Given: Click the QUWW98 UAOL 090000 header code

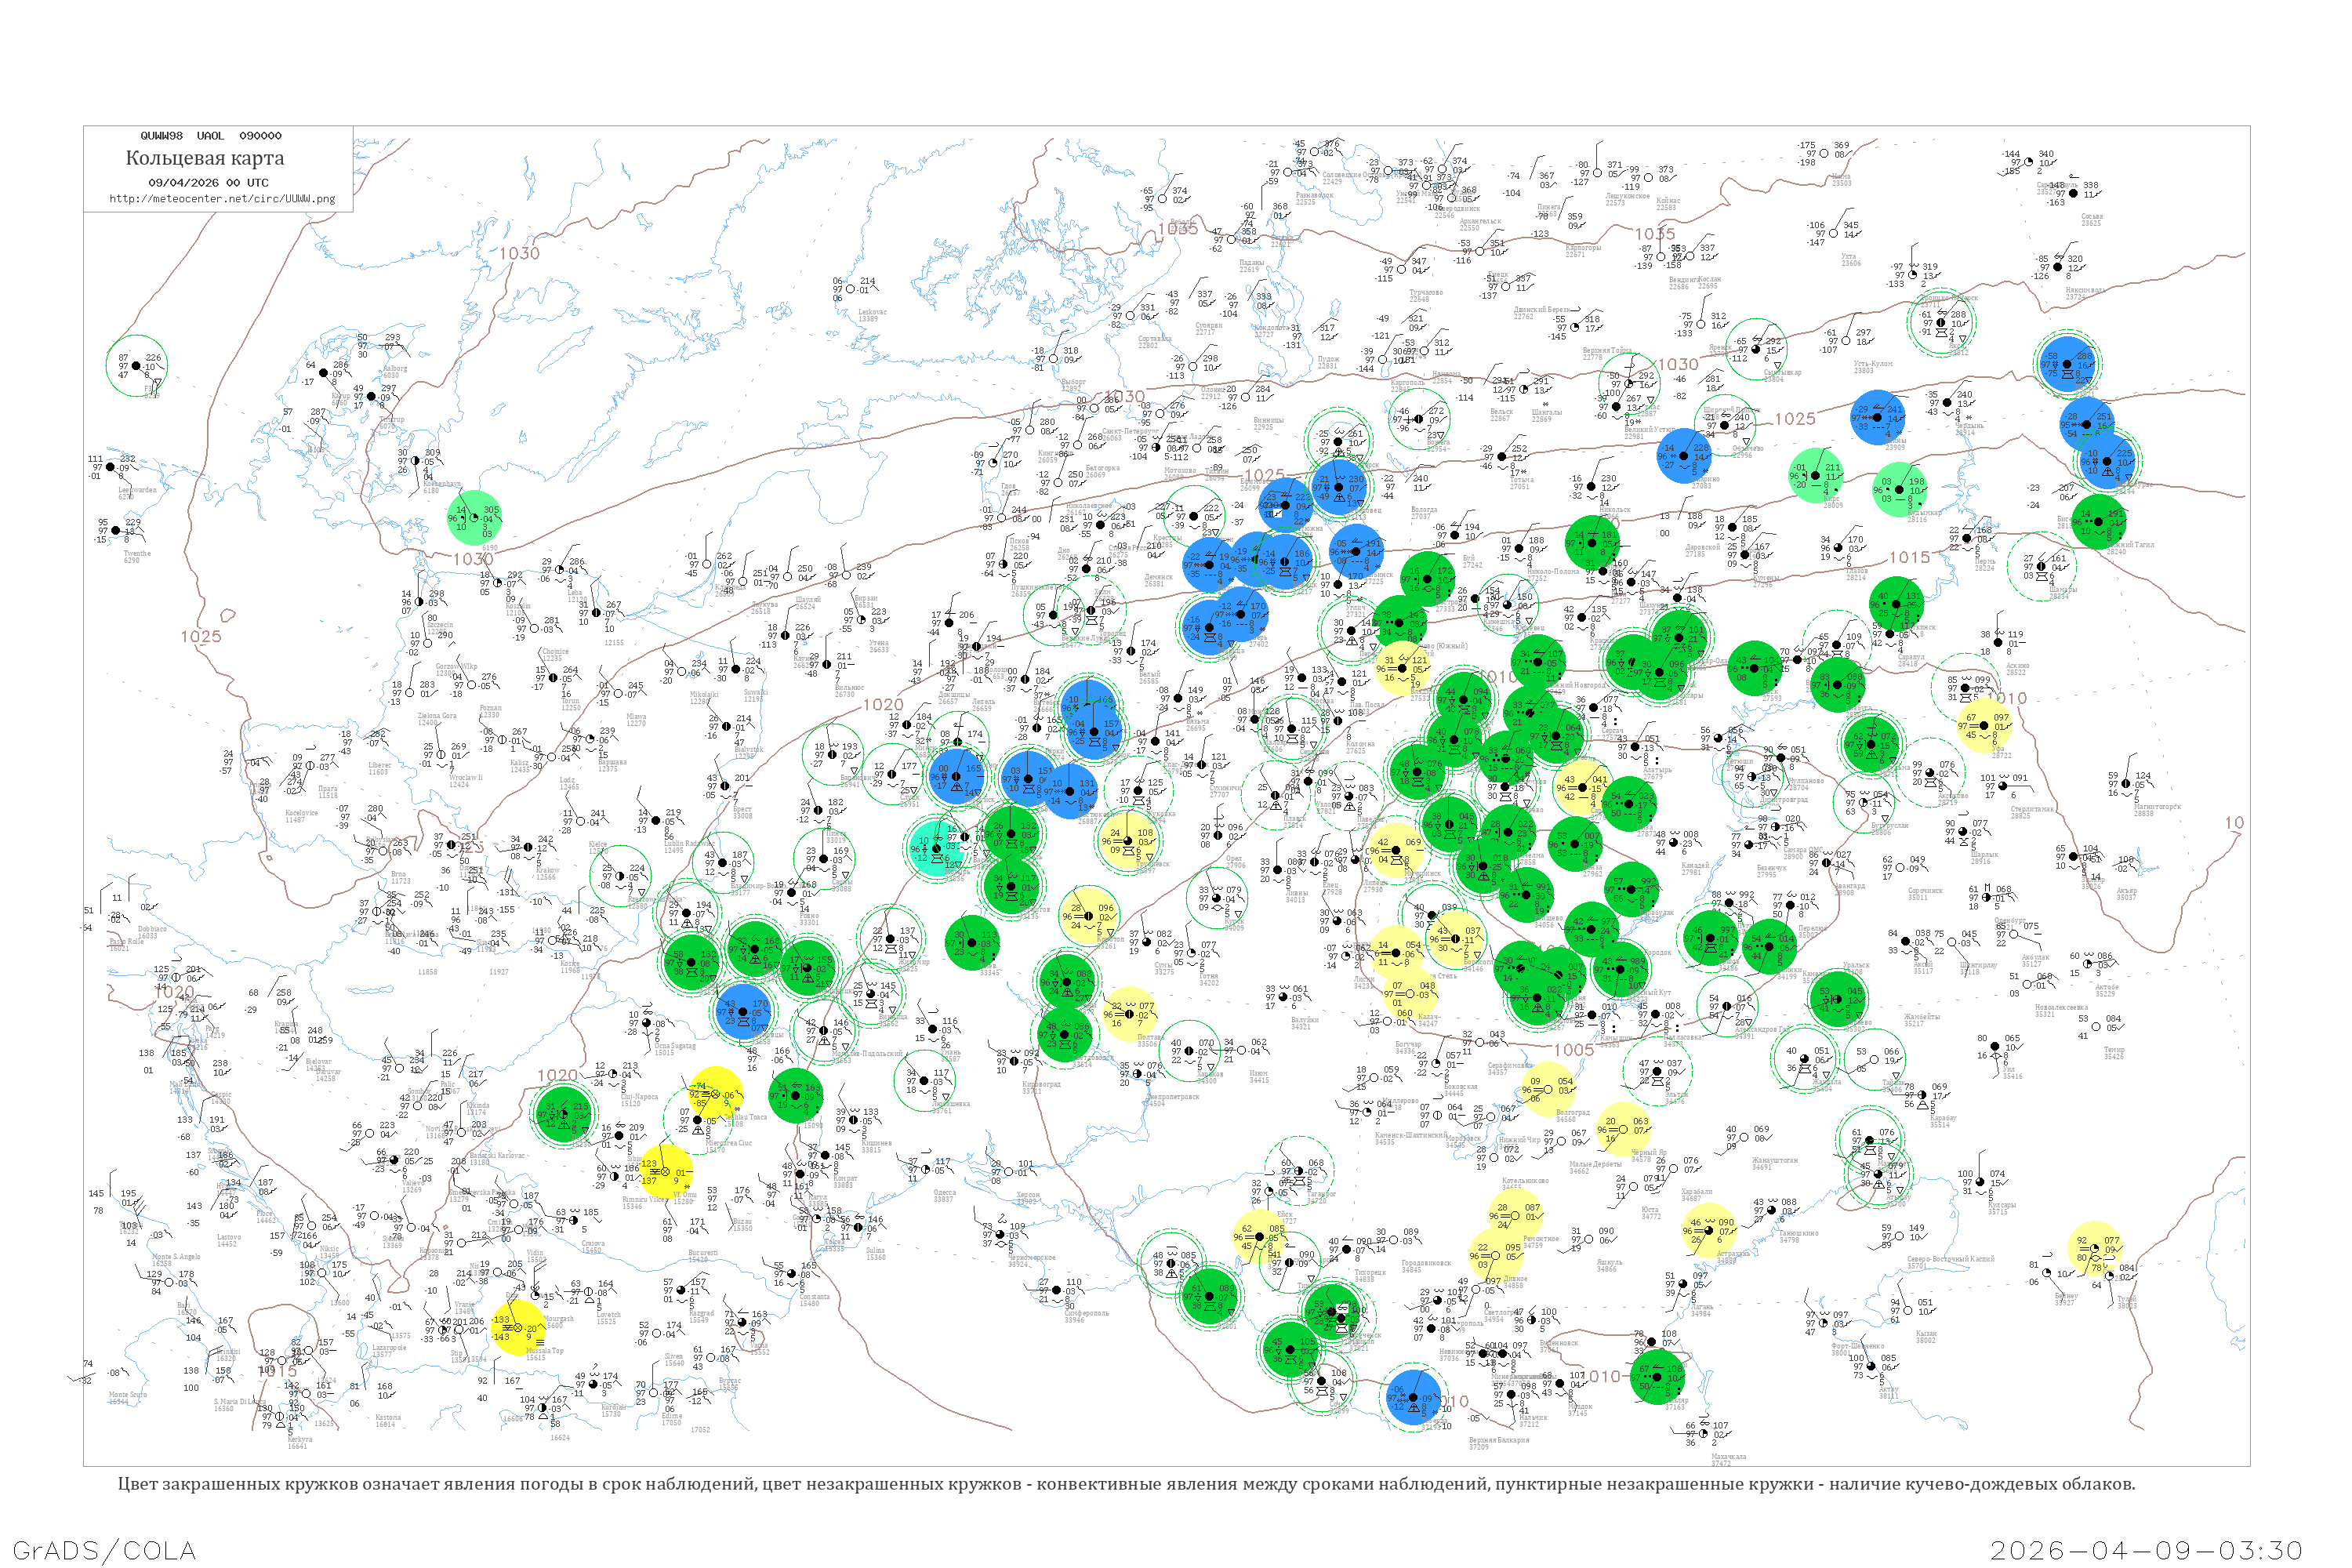Looking at the screenshot, I should (210, 136).
